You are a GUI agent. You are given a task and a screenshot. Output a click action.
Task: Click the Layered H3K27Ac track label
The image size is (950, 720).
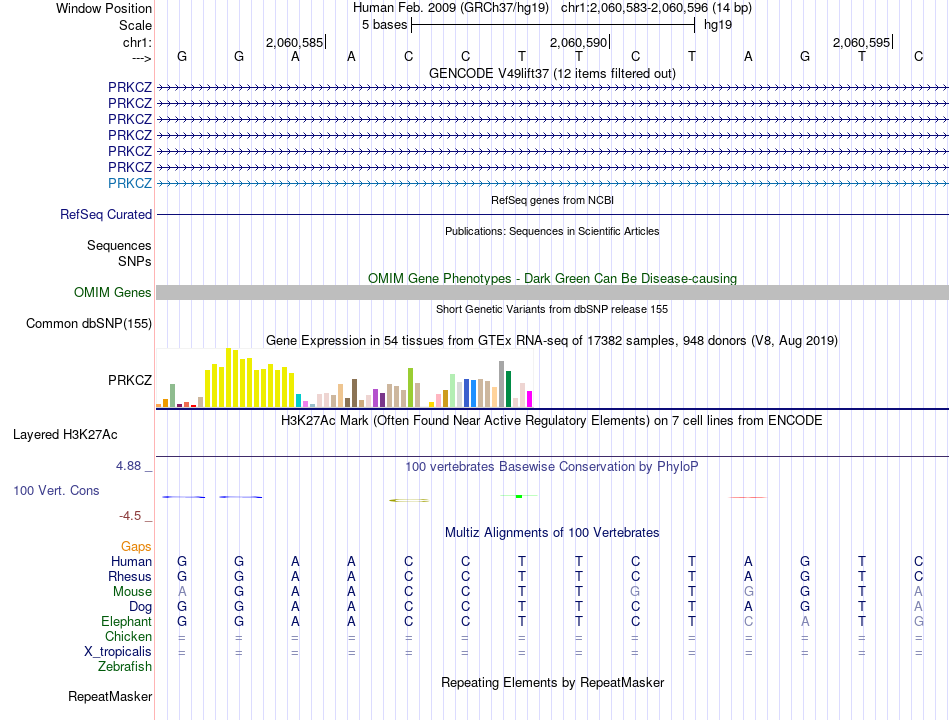pyautogui.click(x=65, y=435)
